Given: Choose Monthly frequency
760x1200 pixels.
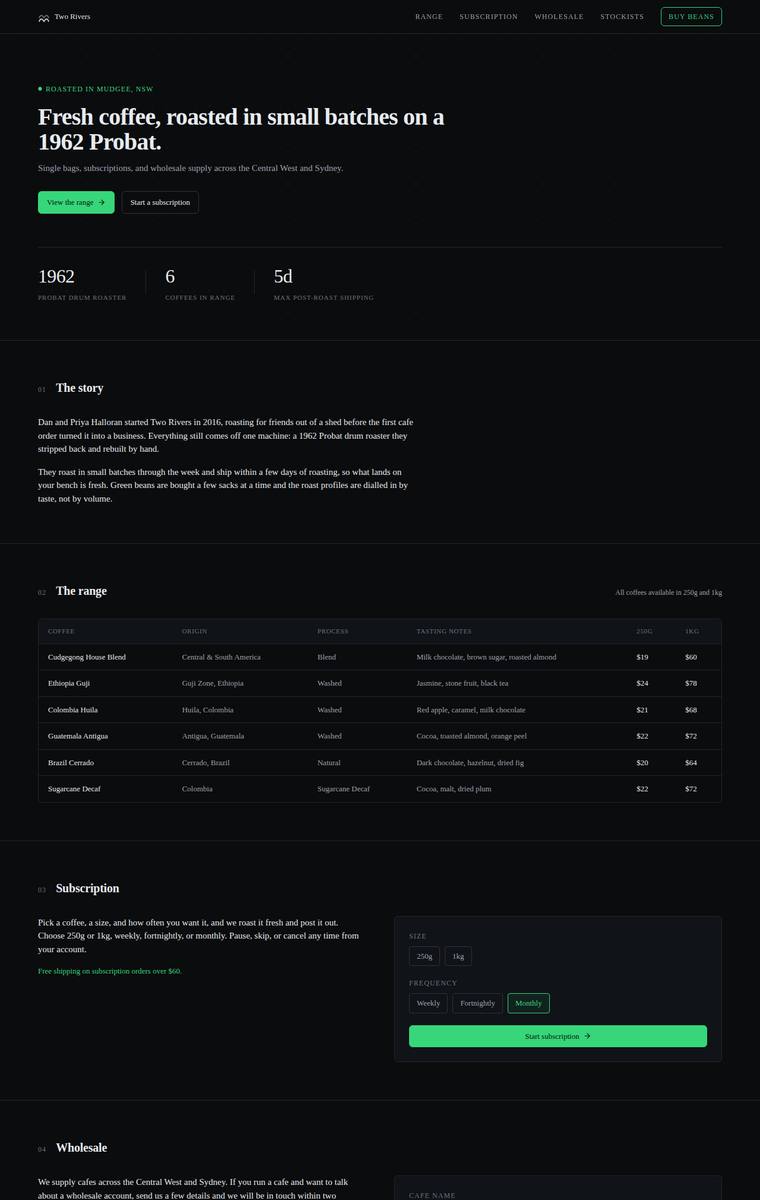Looking at the screenshot, I should pos(529,1003).
